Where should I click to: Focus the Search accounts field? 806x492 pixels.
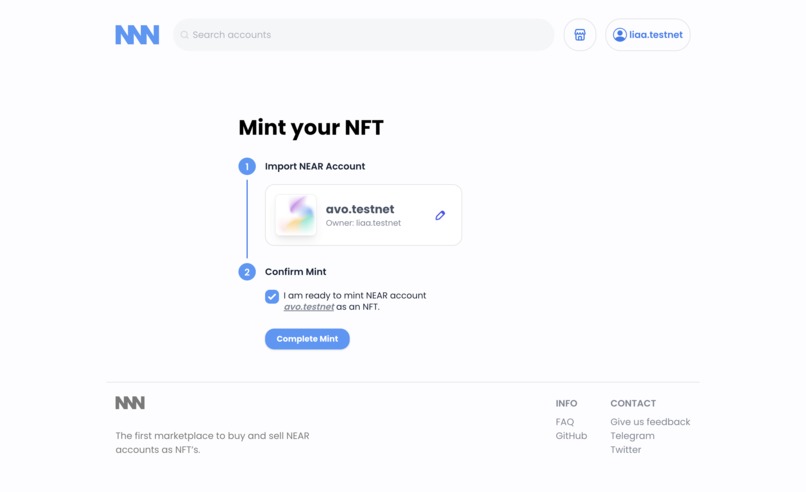[363, 35]
